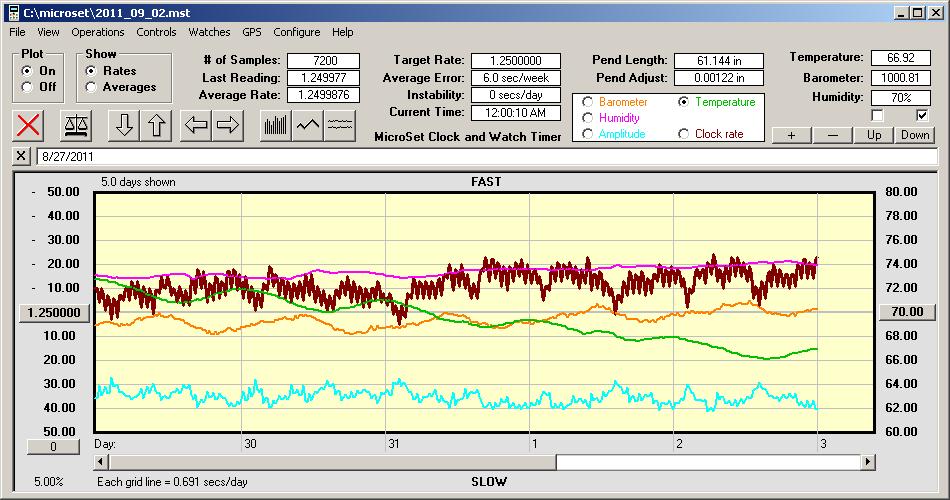This screenshot has width=950, height=500.
Task: Click the Last Reading field
Action: (324, 78)
